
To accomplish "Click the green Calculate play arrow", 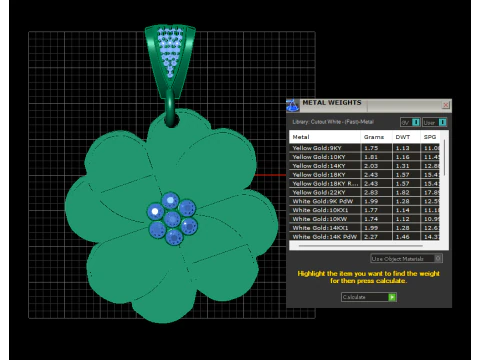I will point(392,297).
